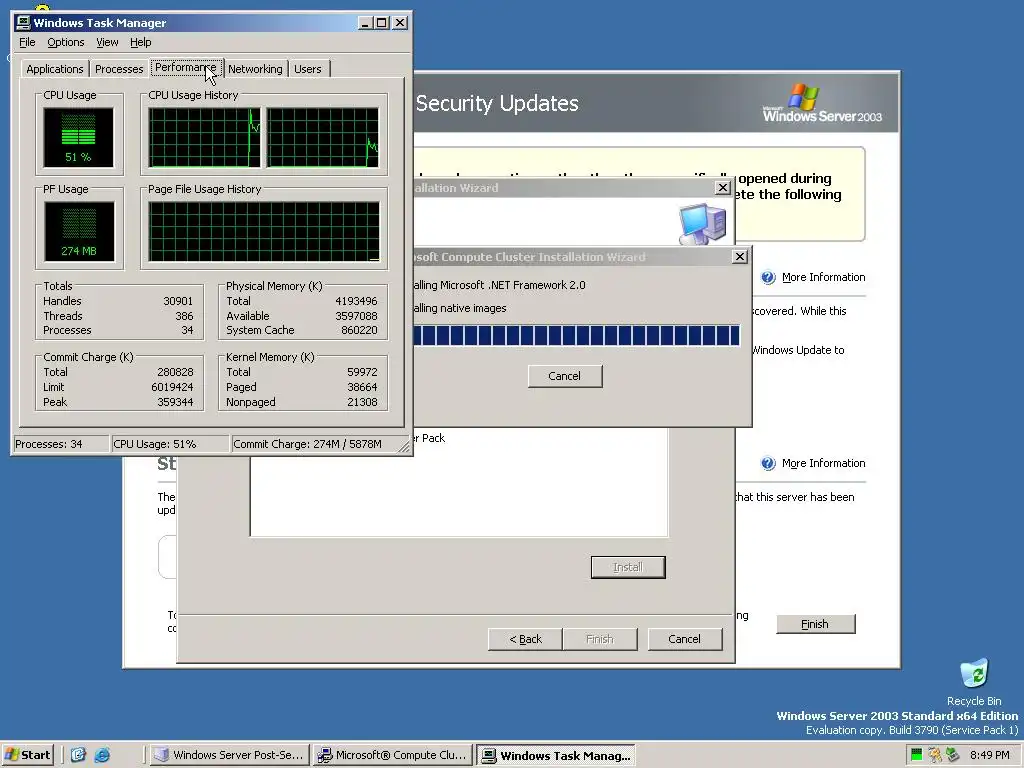This screenshot has width=1024, height=768.
Task: Click the Nonpaged kernel memory value 21308
Action: click(362, 402)
